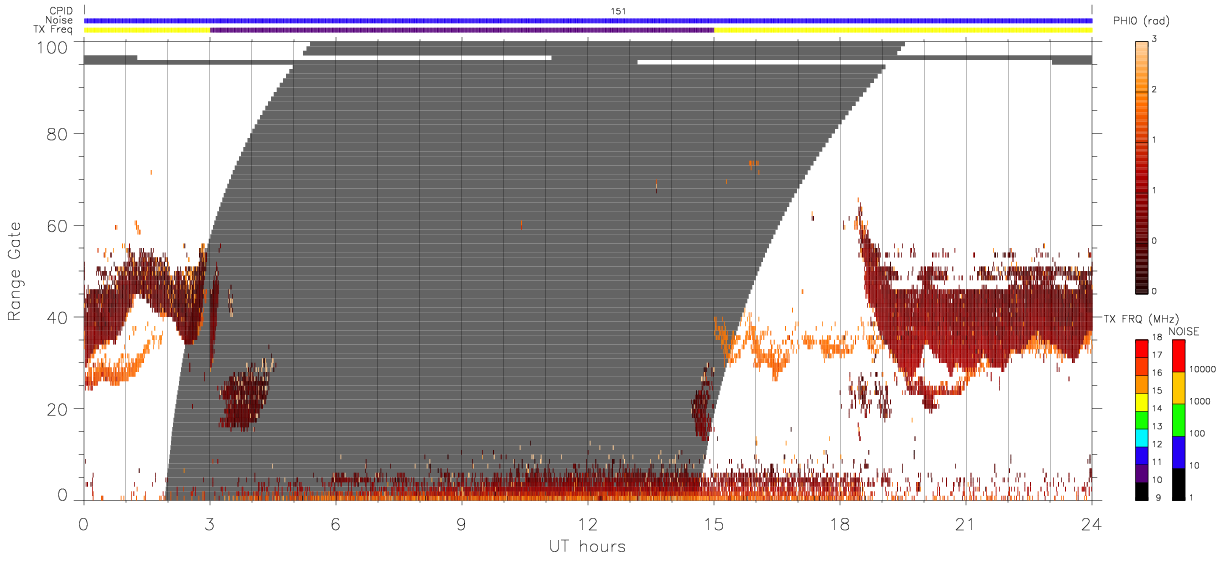Click the NOISE legend value 1000
This screenshot has width=1228, height=567.
click(1201, 401)
